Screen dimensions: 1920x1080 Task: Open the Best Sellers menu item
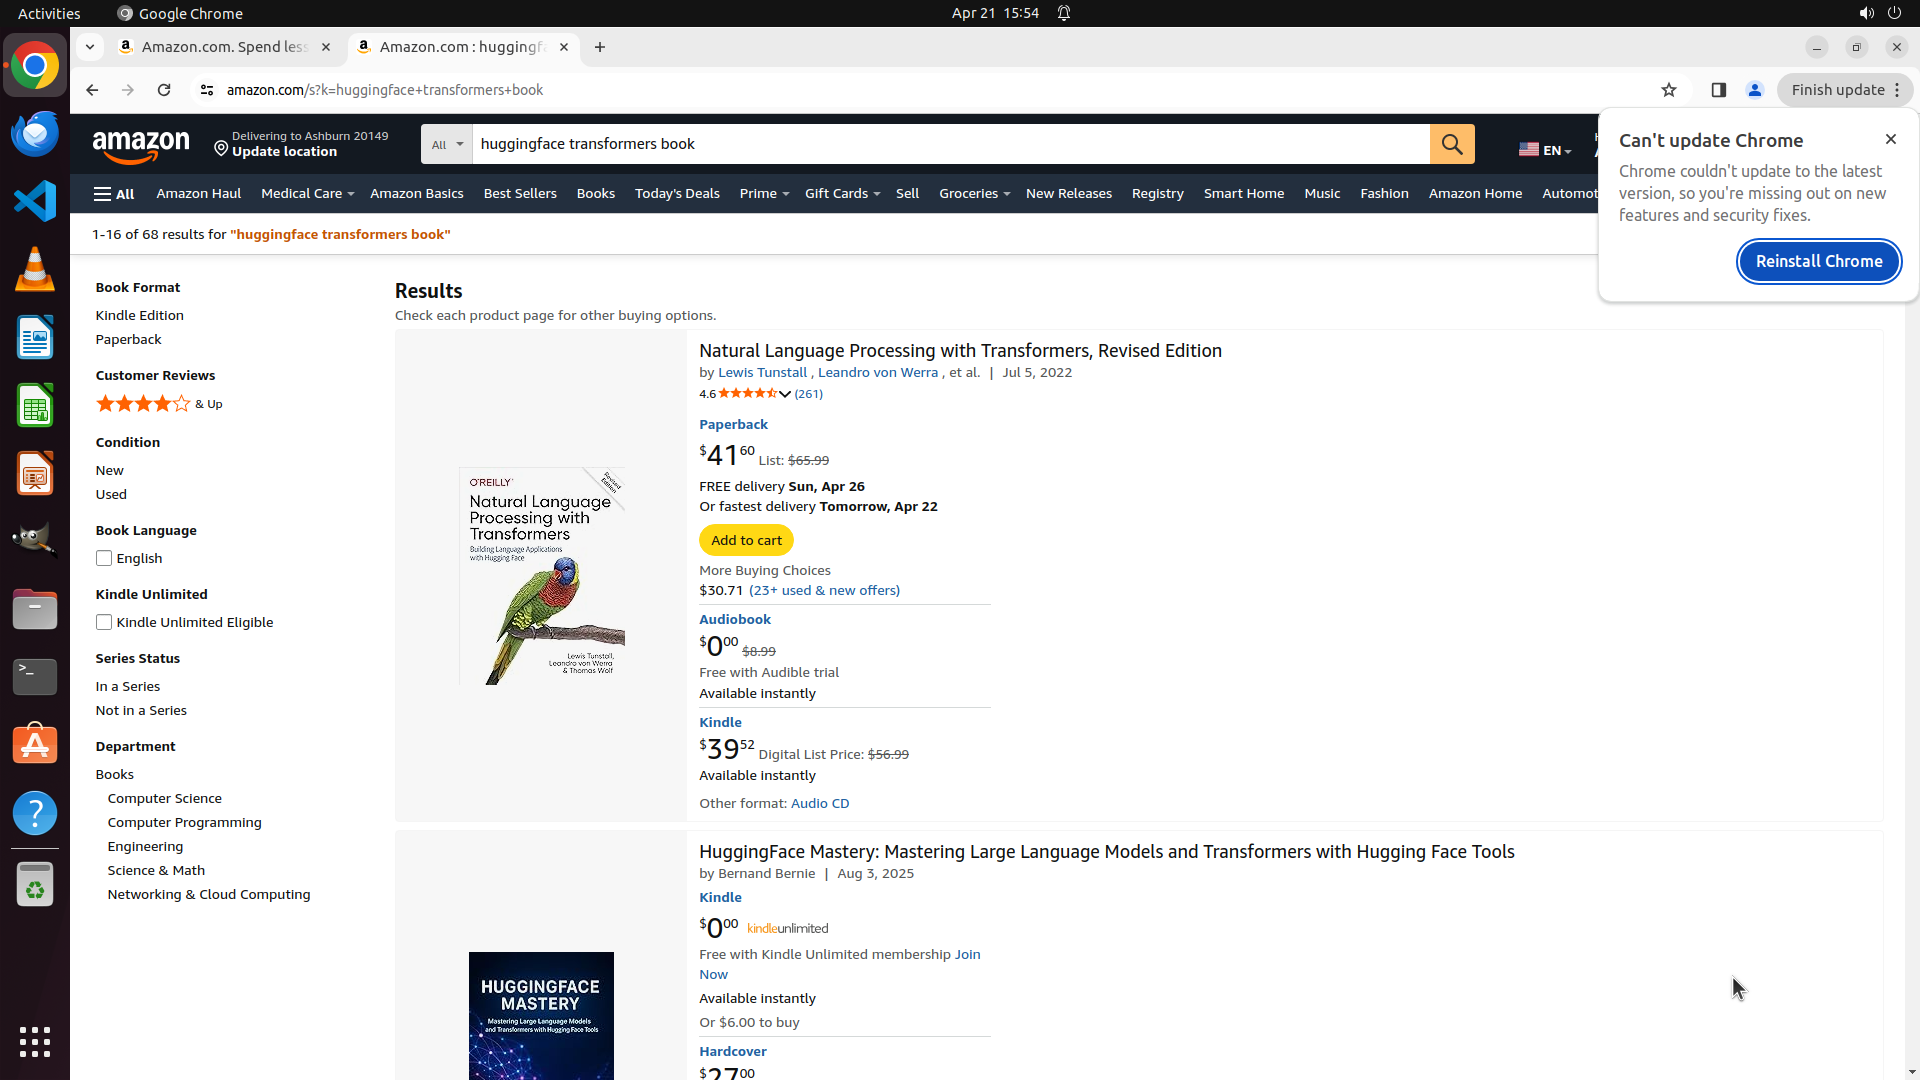520,194
